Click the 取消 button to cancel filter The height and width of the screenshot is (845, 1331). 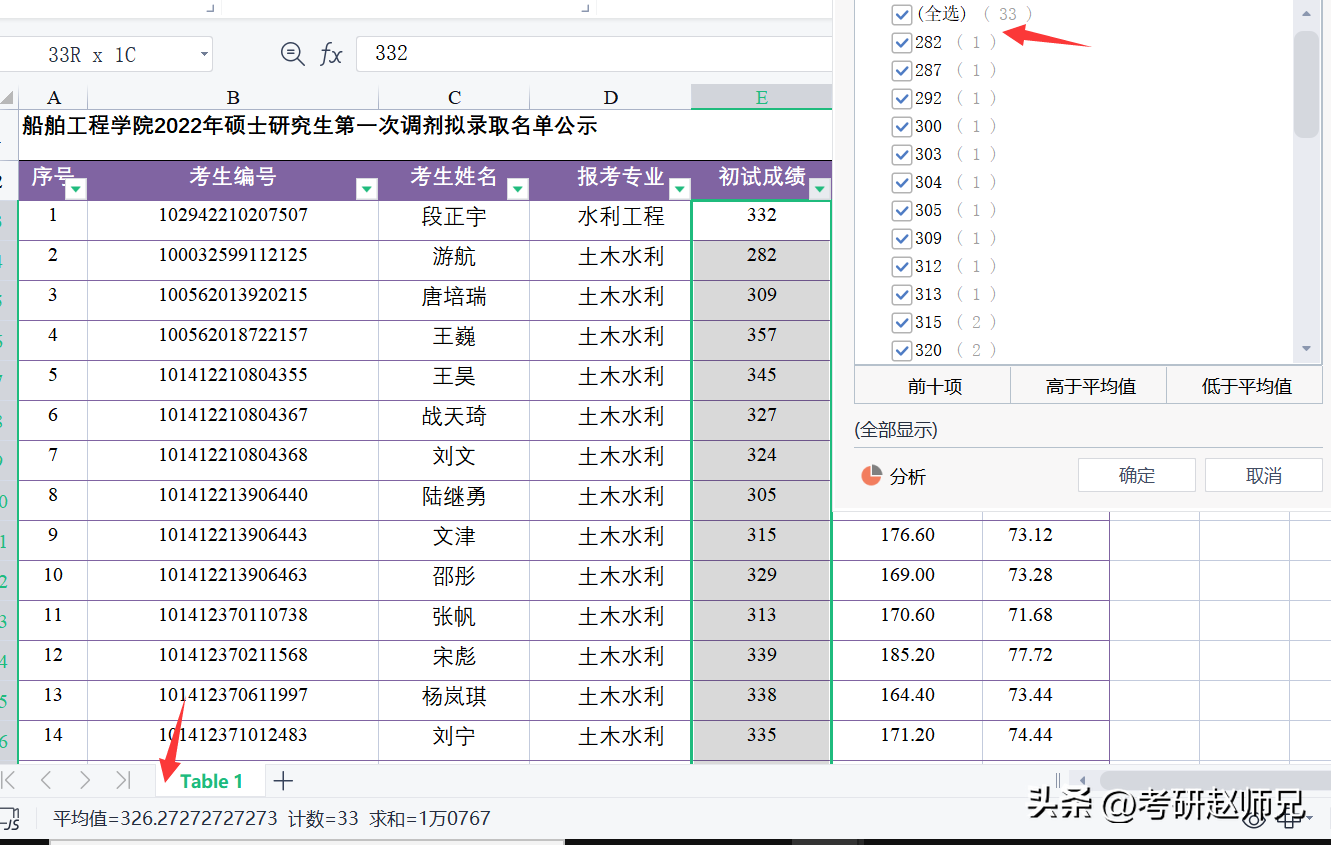pos(1263,476)
